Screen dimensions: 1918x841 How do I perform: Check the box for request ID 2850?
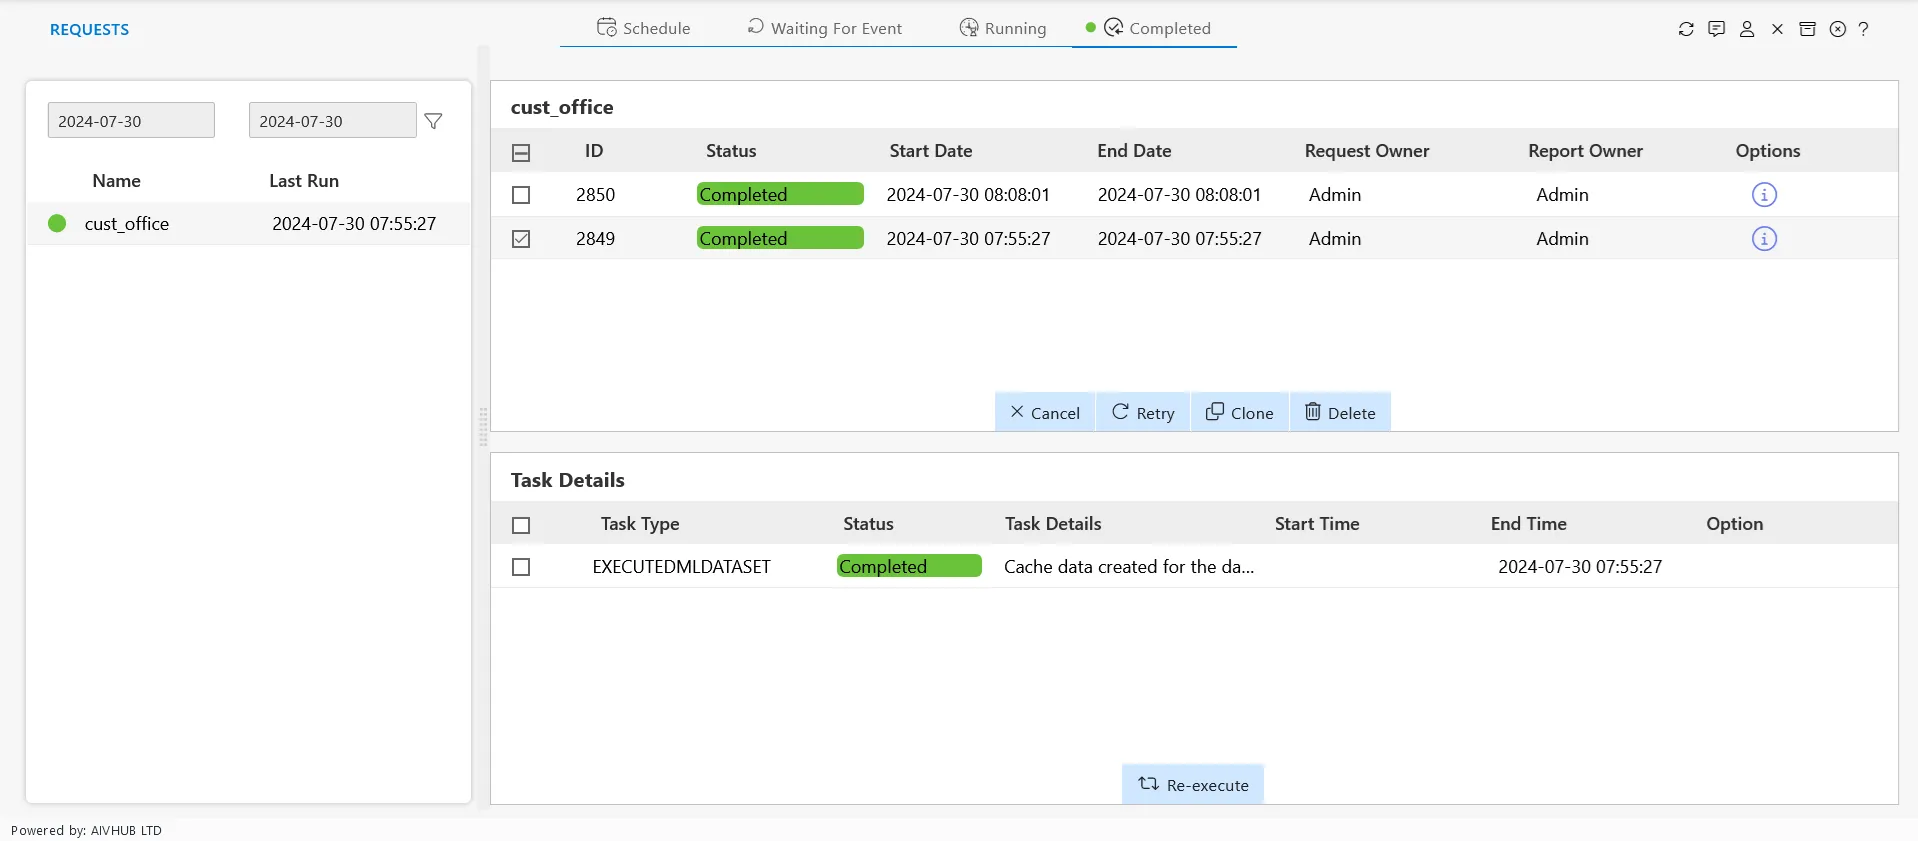521,195
